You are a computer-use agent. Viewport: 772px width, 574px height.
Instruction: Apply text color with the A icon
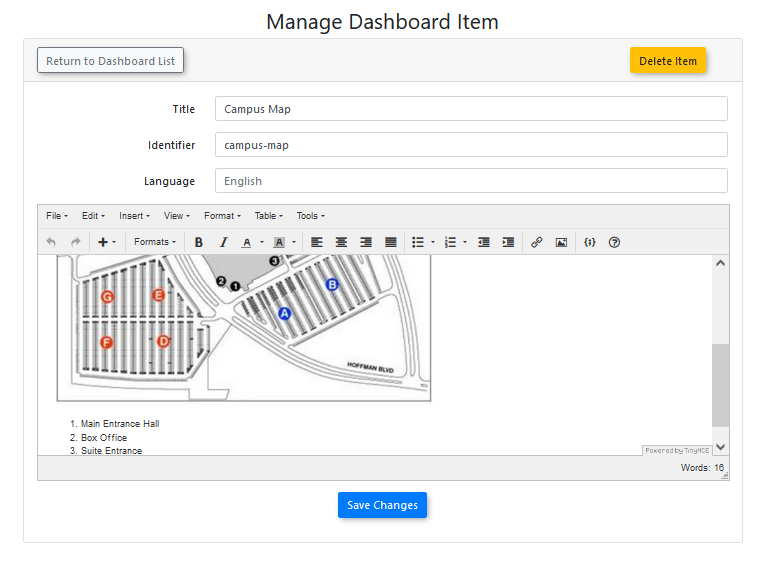pyautogui.click(x=247, y=242)
